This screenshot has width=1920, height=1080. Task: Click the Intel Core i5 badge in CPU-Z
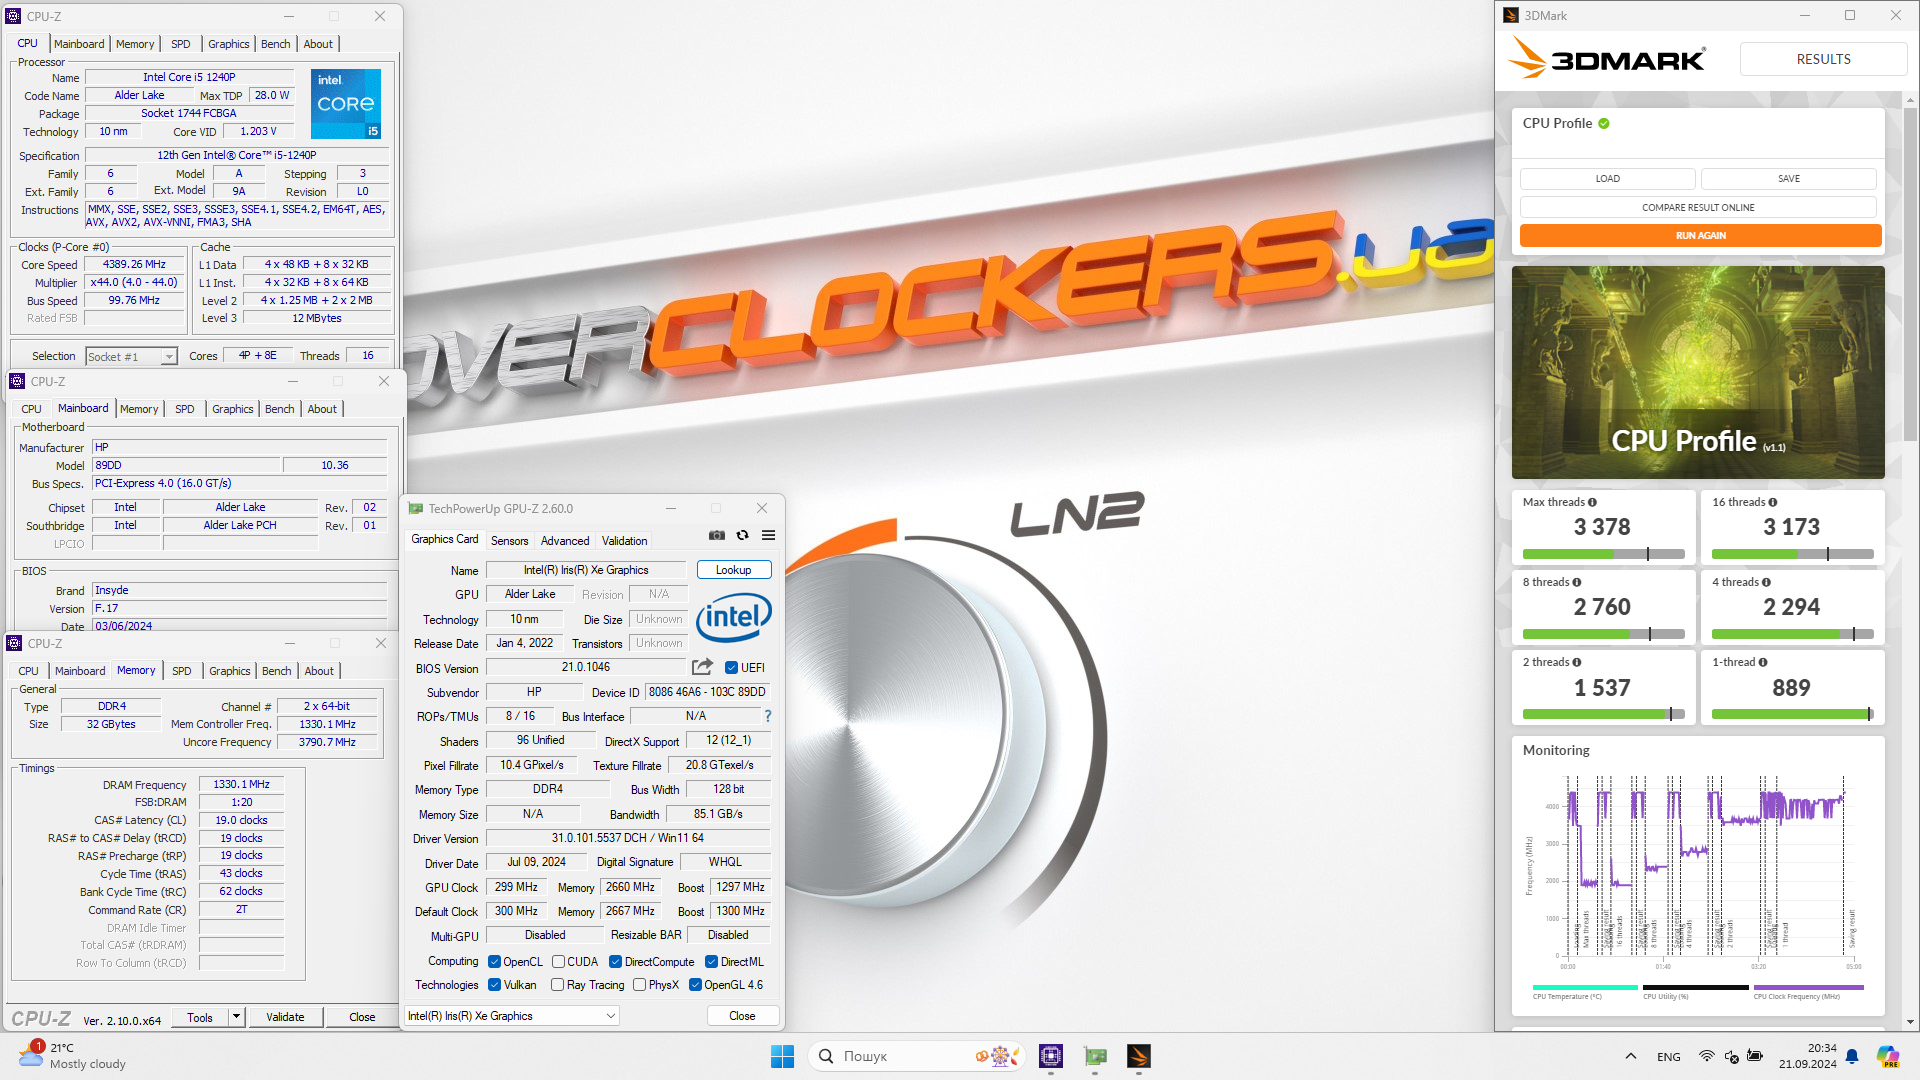pos(346,104)
